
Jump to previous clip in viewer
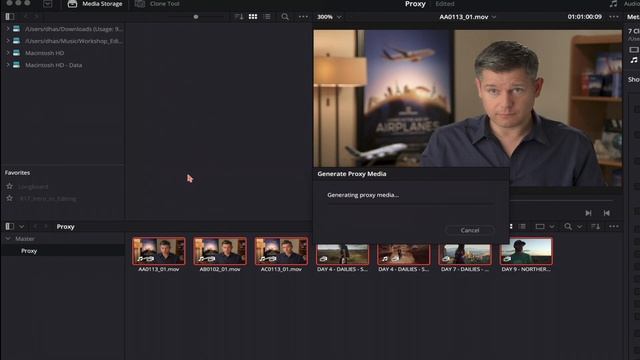607,213
